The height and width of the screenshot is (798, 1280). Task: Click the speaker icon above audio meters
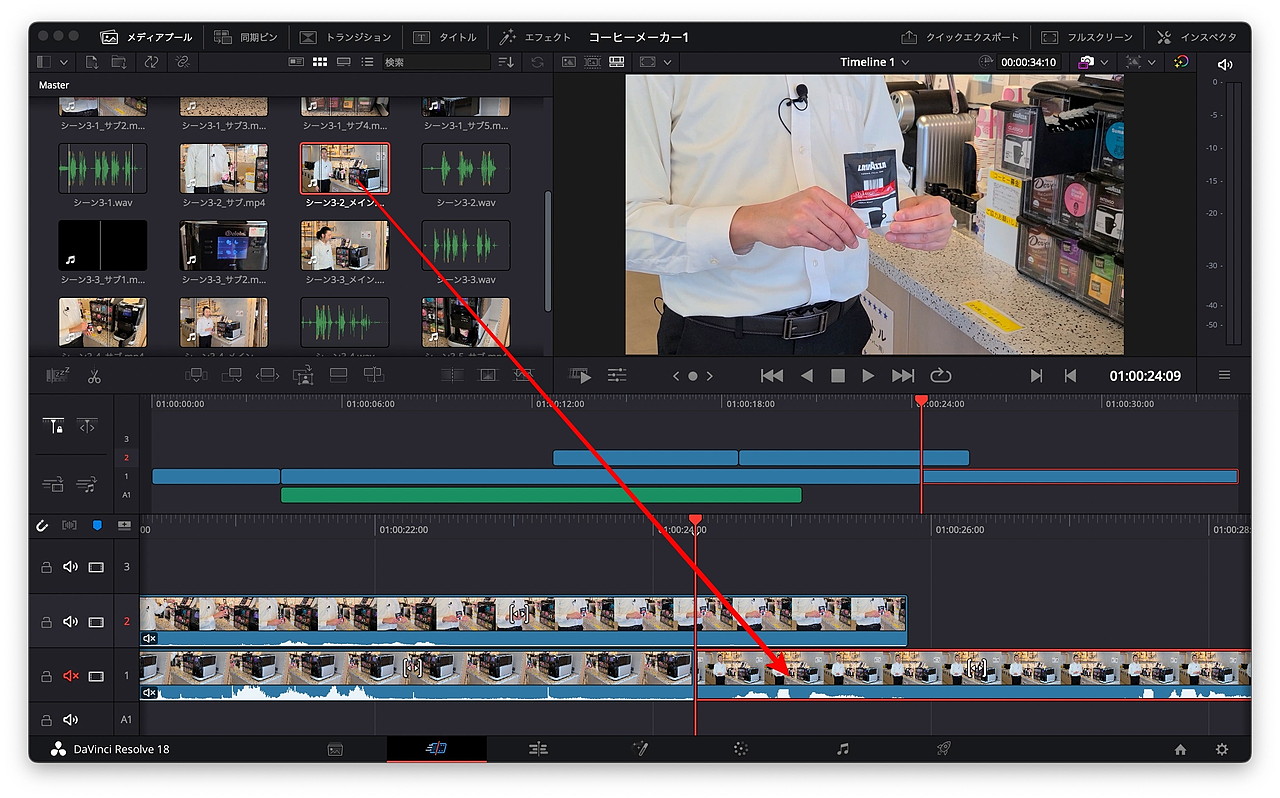pos(1225,64)
